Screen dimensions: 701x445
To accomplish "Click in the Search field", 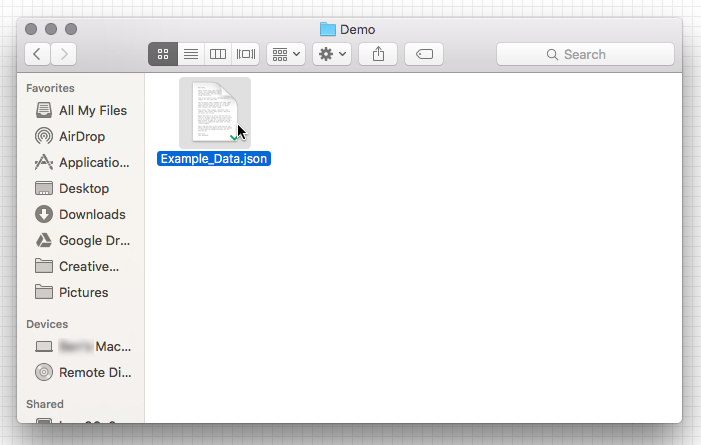I will pos(585,54).
